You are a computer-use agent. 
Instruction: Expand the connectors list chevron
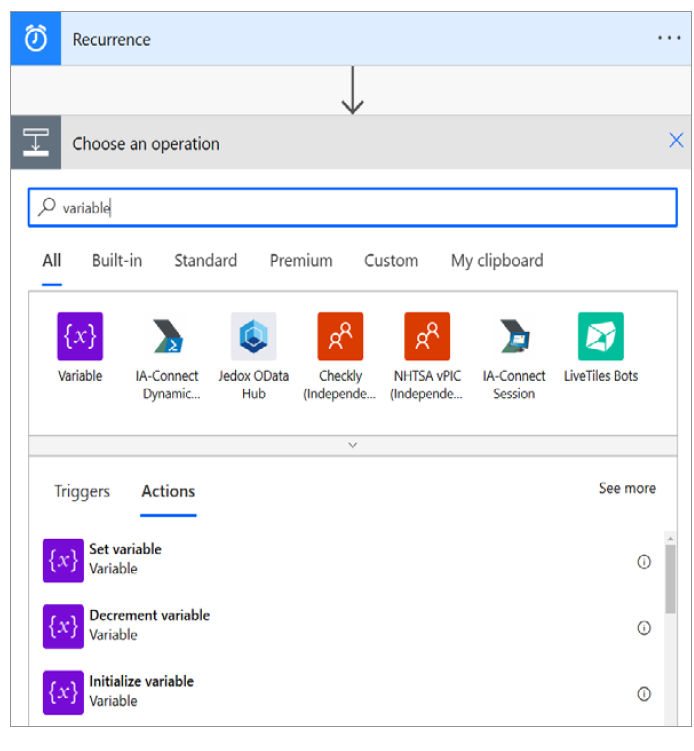(352, 445)
